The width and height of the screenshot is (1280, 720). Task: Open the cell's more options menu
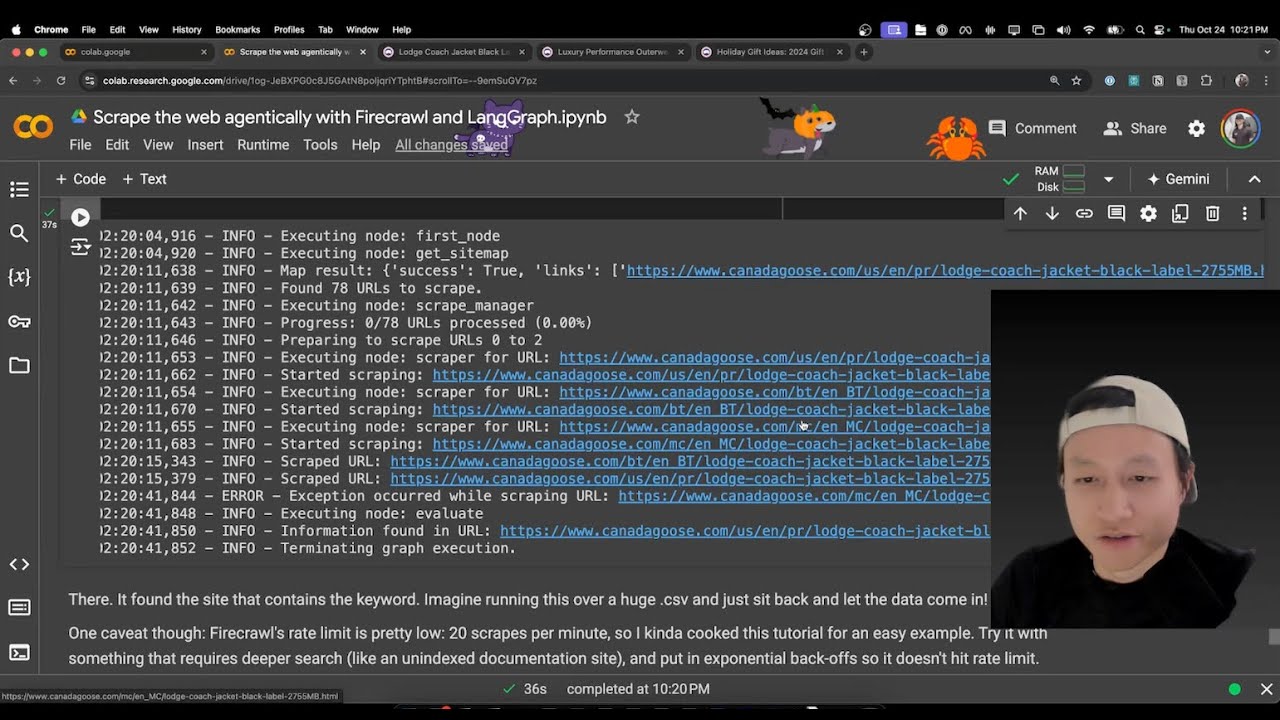1244,213
